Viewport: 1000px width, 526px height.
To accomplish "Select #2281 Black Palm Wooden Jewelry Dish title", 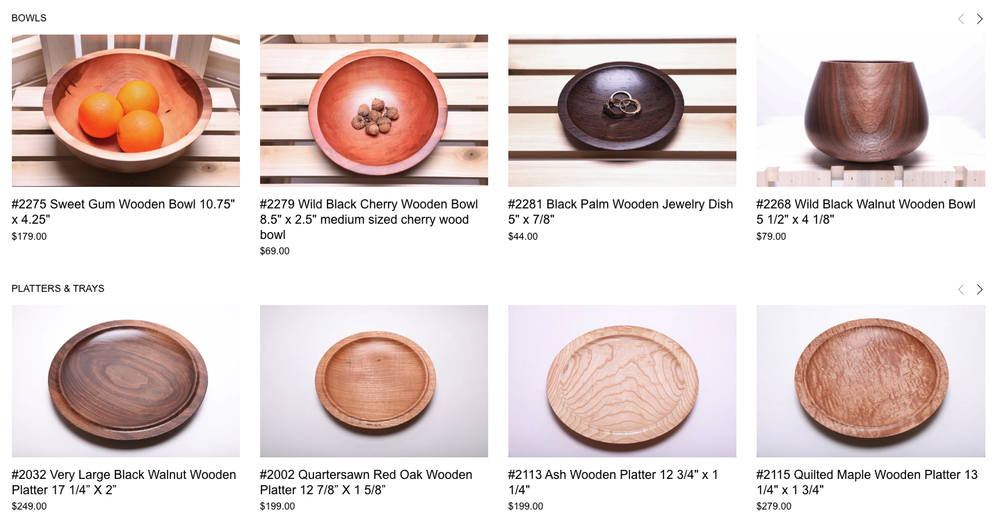I will (620, 212).
